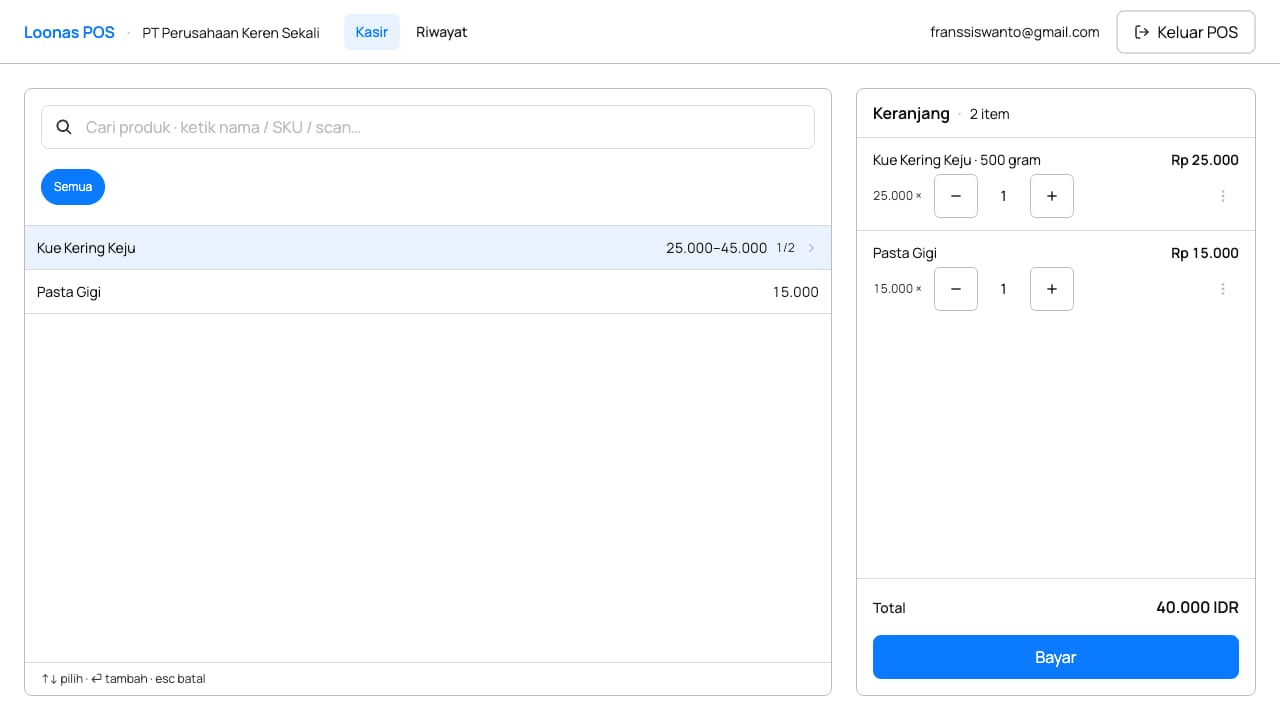Click the Keluar POS button
The height and width of the screenshot is (720, 1280).
click(x=1186, y=32)
